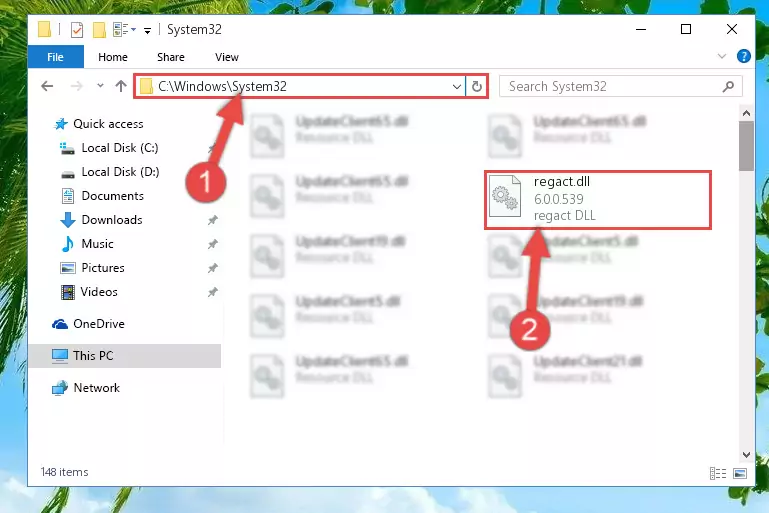
Task: Switch to the Share ribbon tab
Action: (171, 57)
